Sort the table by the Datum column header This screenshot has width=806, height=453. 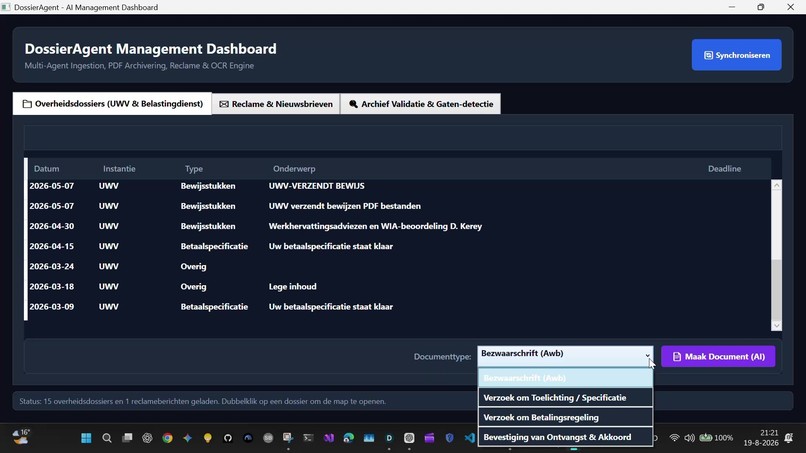pyautogui.click(x=46, y=169)
